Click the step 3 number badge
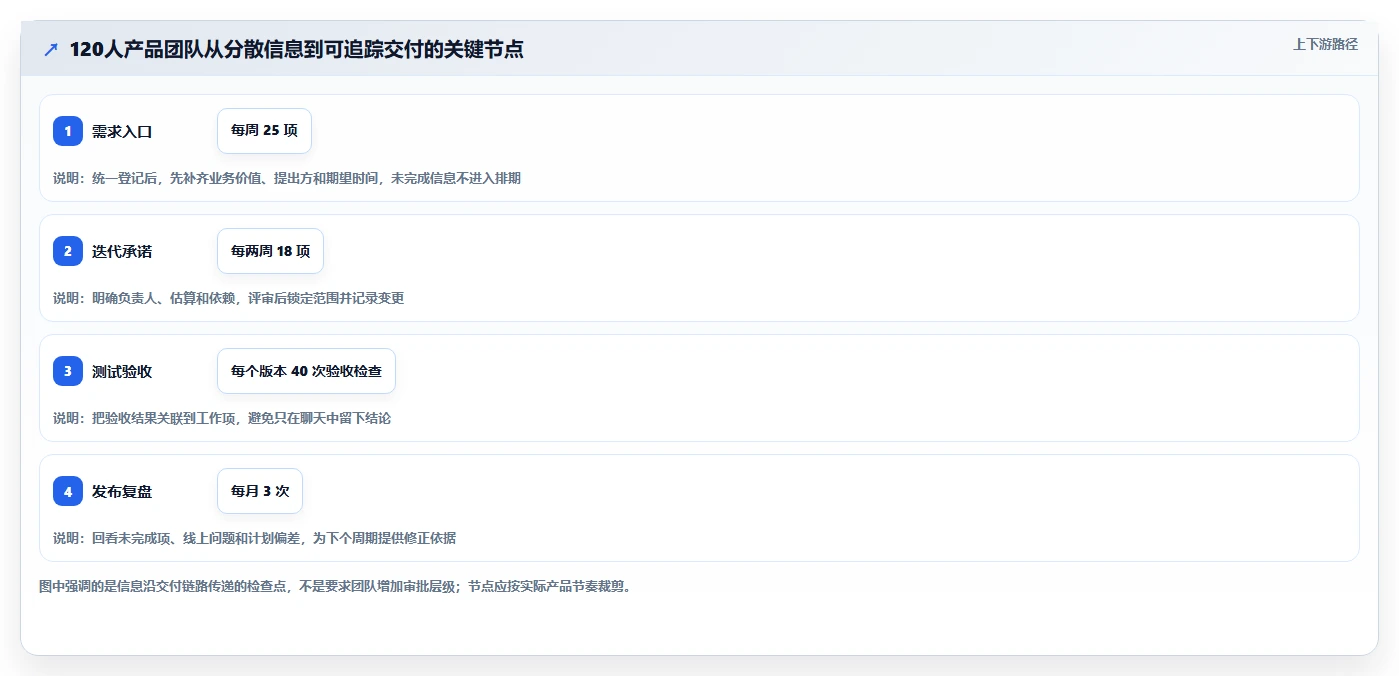Screen dimensions: 1399x676 (68, 371)
